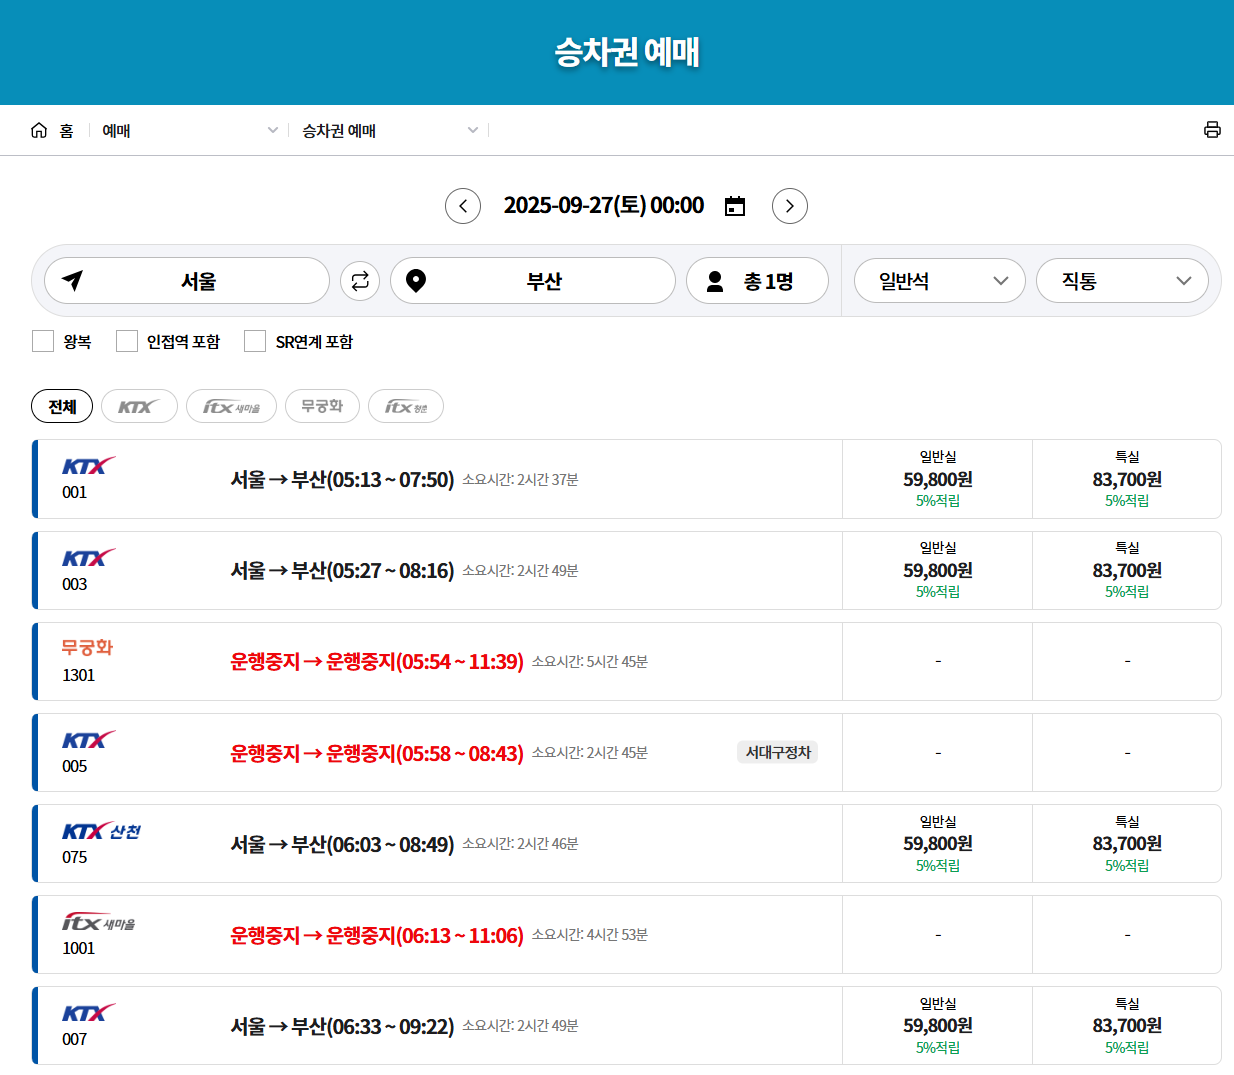
Task: Click 서울→부산(06:03~08:49) schedule text
Action: pos(342,845)
